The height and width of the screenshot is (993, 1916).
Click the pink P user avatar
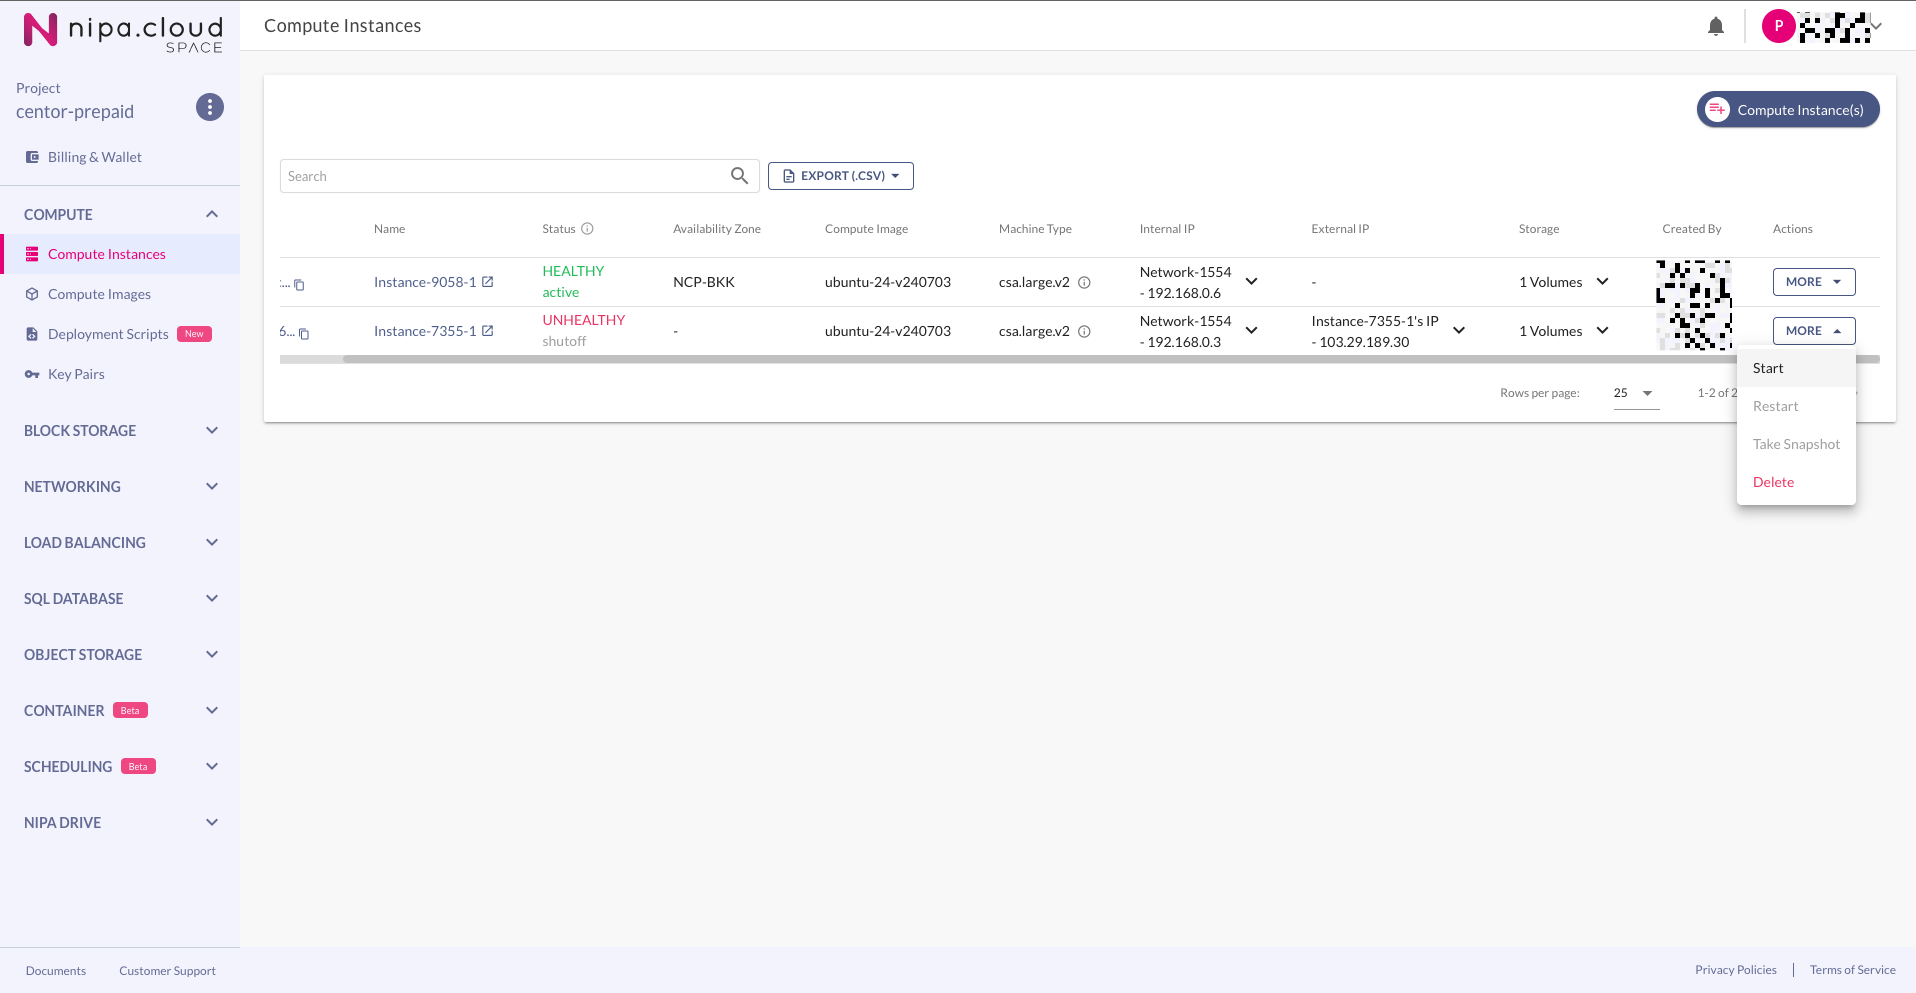coord(1778,26)
